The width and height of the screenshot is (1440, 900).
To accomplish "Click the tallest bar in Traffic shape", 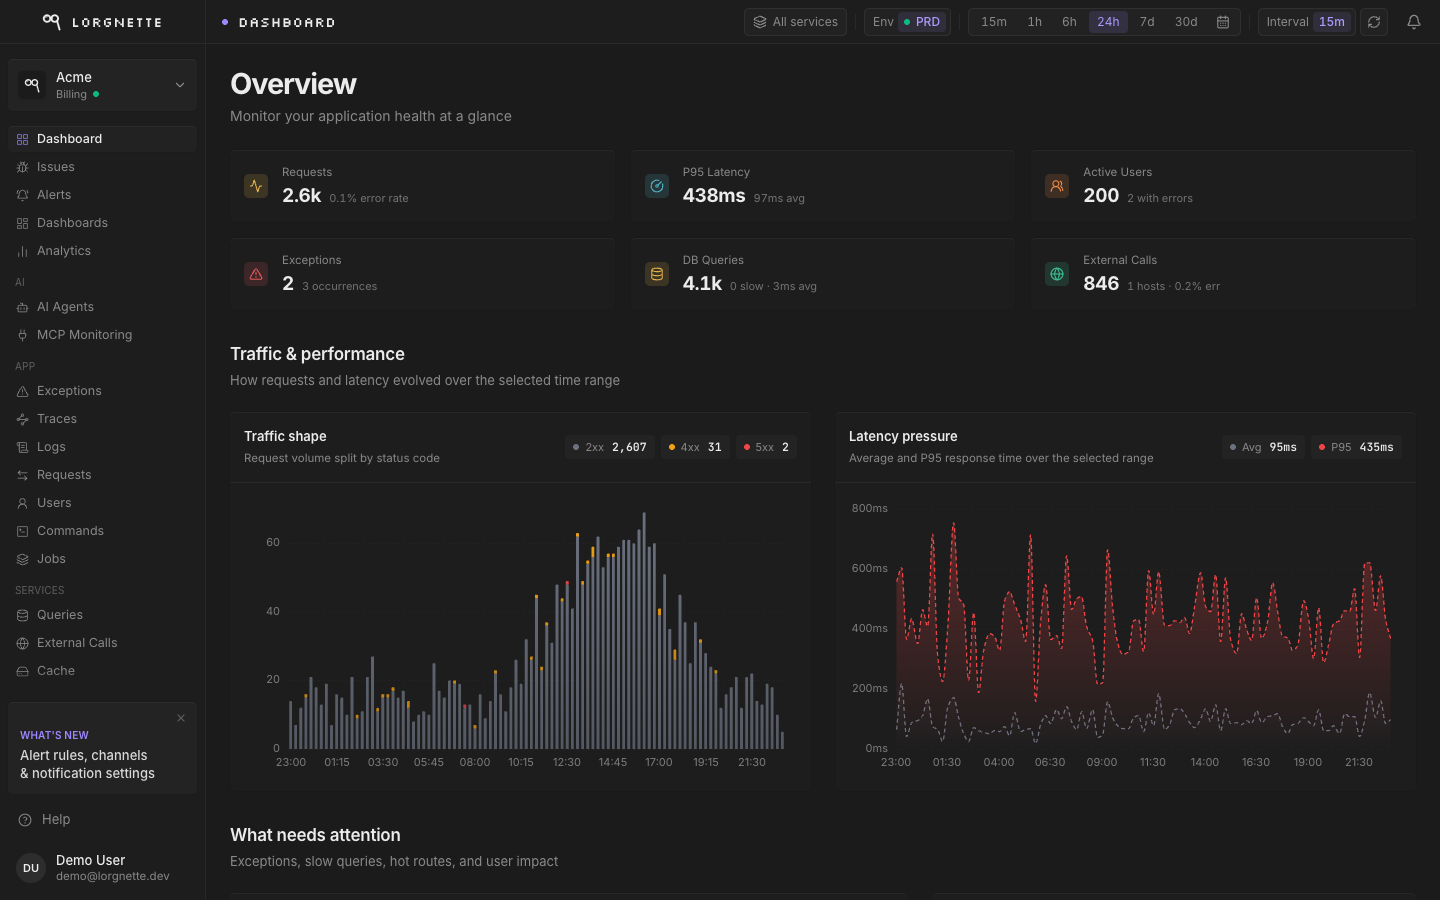I will click(x=644, y=631).
